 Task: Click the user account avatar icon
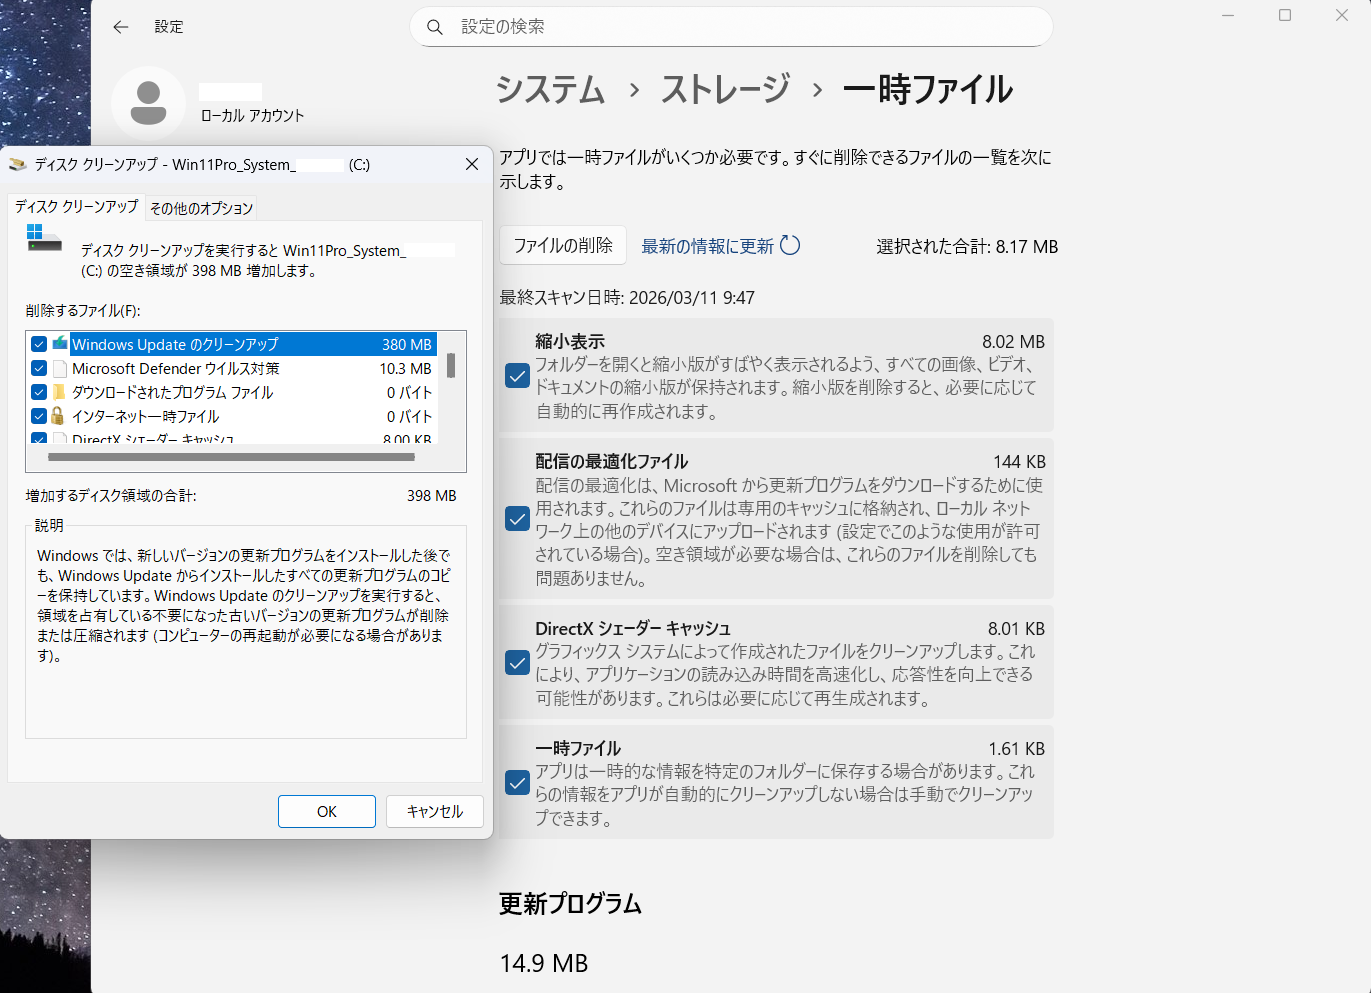pyautogui.click(x=148, y=103)
